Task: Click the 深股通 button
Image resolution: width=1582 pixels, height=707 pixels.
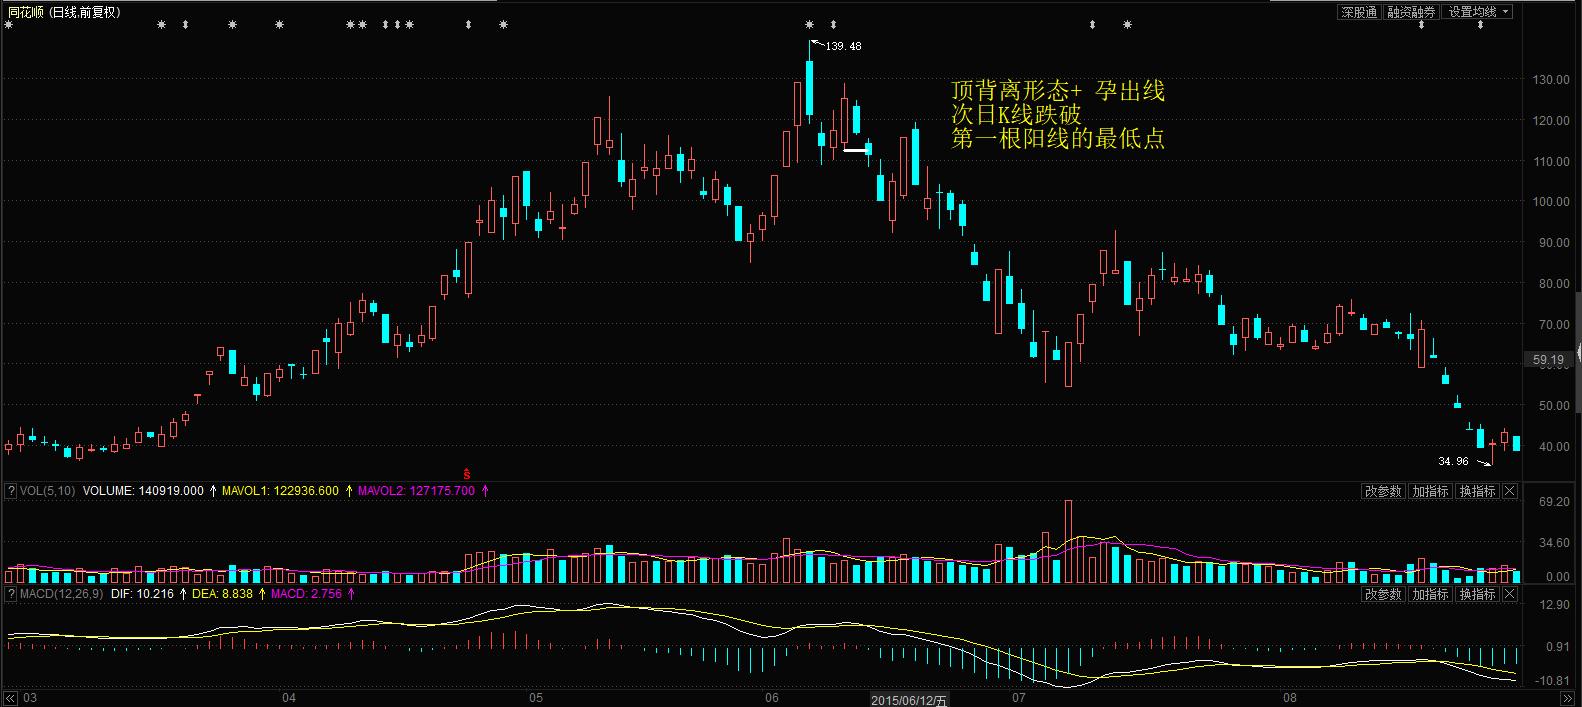Action: 1359,12
